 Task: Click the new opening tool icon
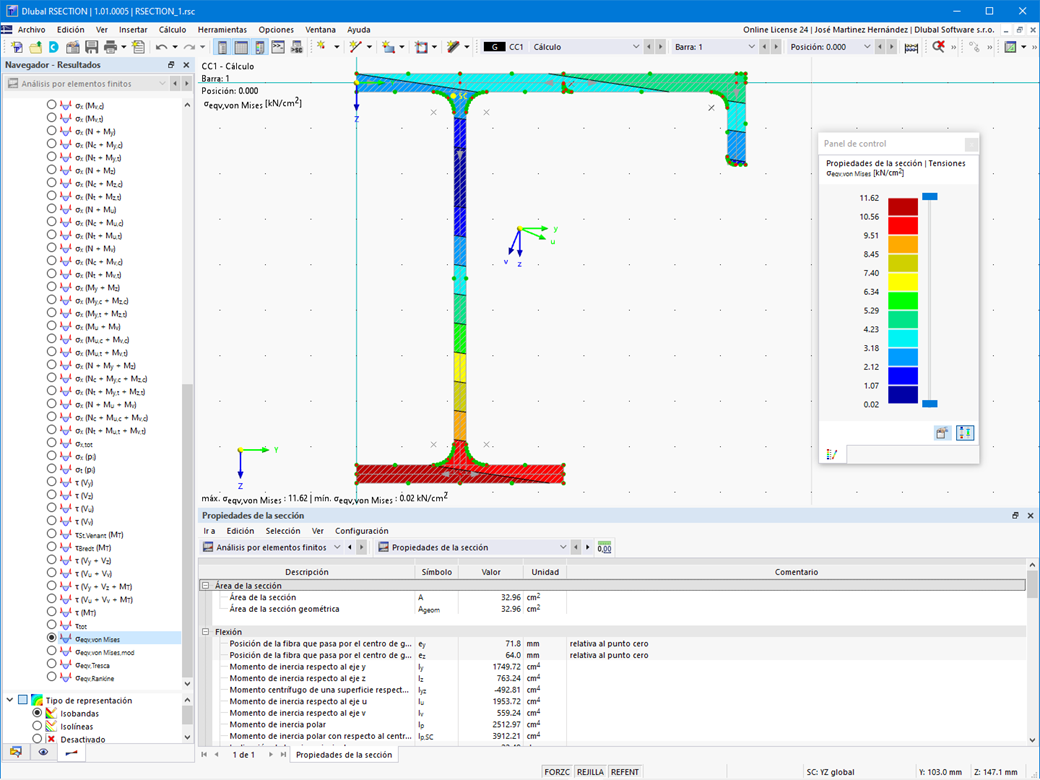click(421, 47)
